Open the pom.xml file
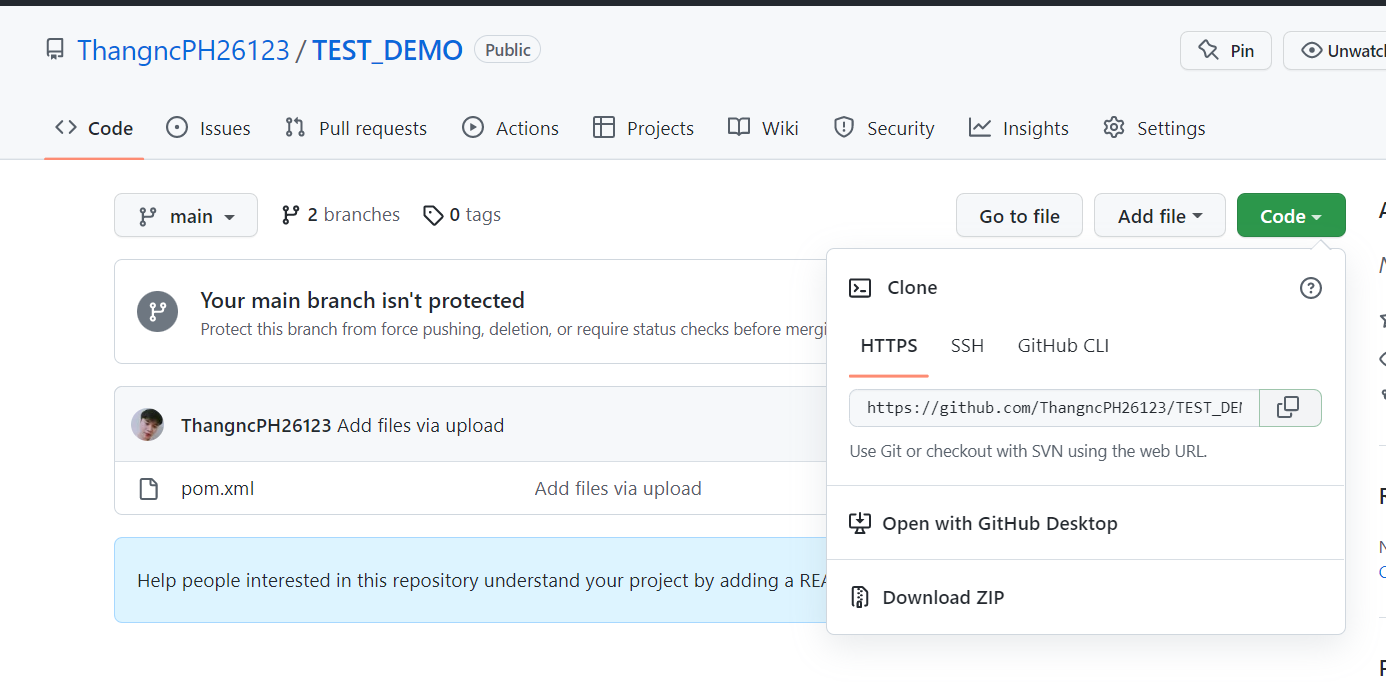The width and height of the screenshot is (1386, 682). (218, 489)
